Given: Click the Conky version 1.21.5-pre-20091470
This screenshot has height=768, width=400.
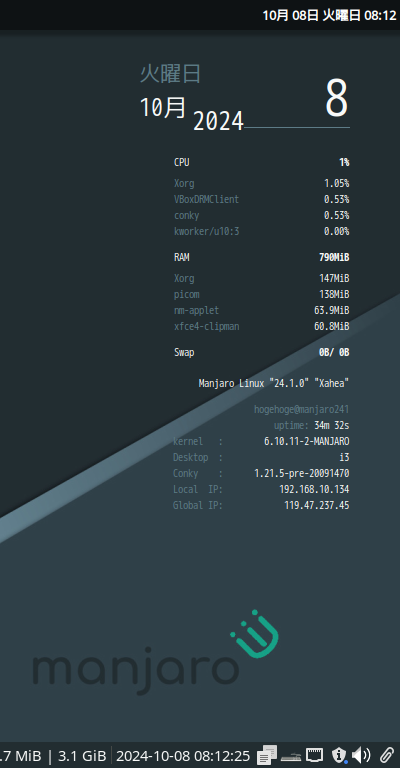Looking at the screenshot, I should [x=302, y=474].
